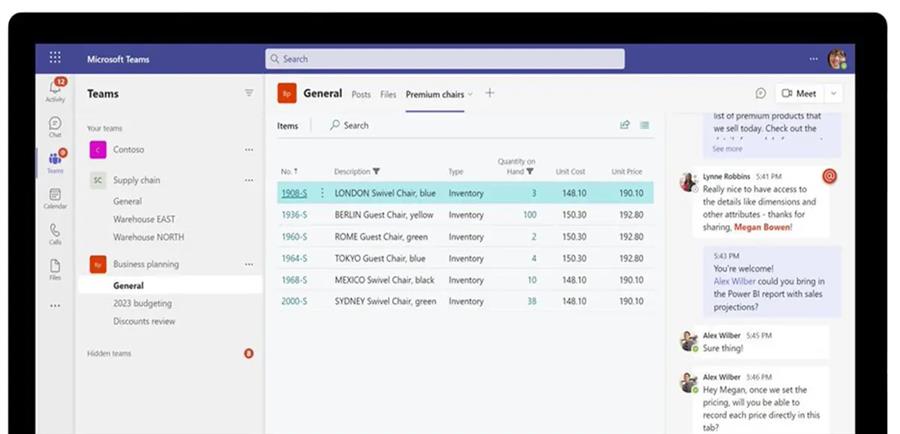Click the Items menu label

(x=288, y=126)
